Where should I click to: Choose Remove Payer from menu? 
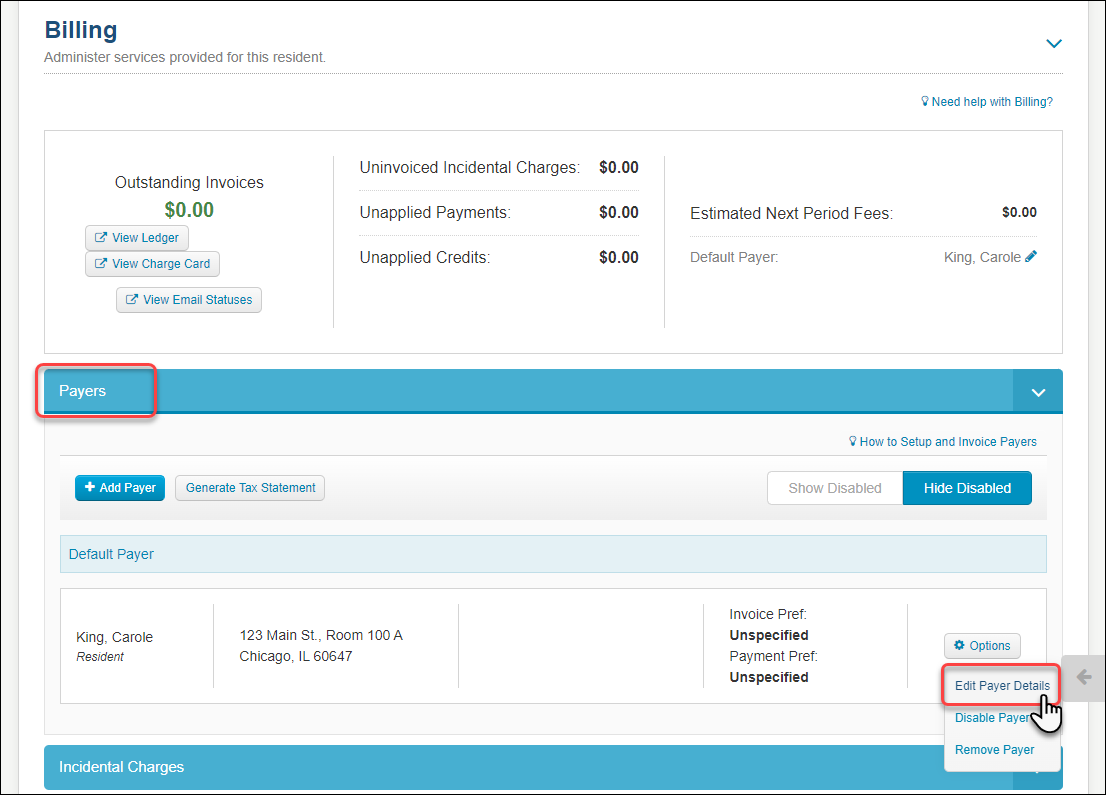pyautogui.click(x=994, y=750)
